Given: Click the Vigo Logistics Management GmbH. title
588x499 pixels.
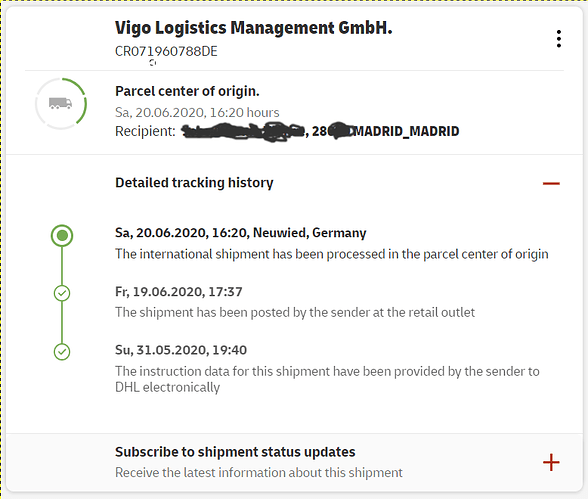Looking at the screenshot, I should [x=254, y=28].
